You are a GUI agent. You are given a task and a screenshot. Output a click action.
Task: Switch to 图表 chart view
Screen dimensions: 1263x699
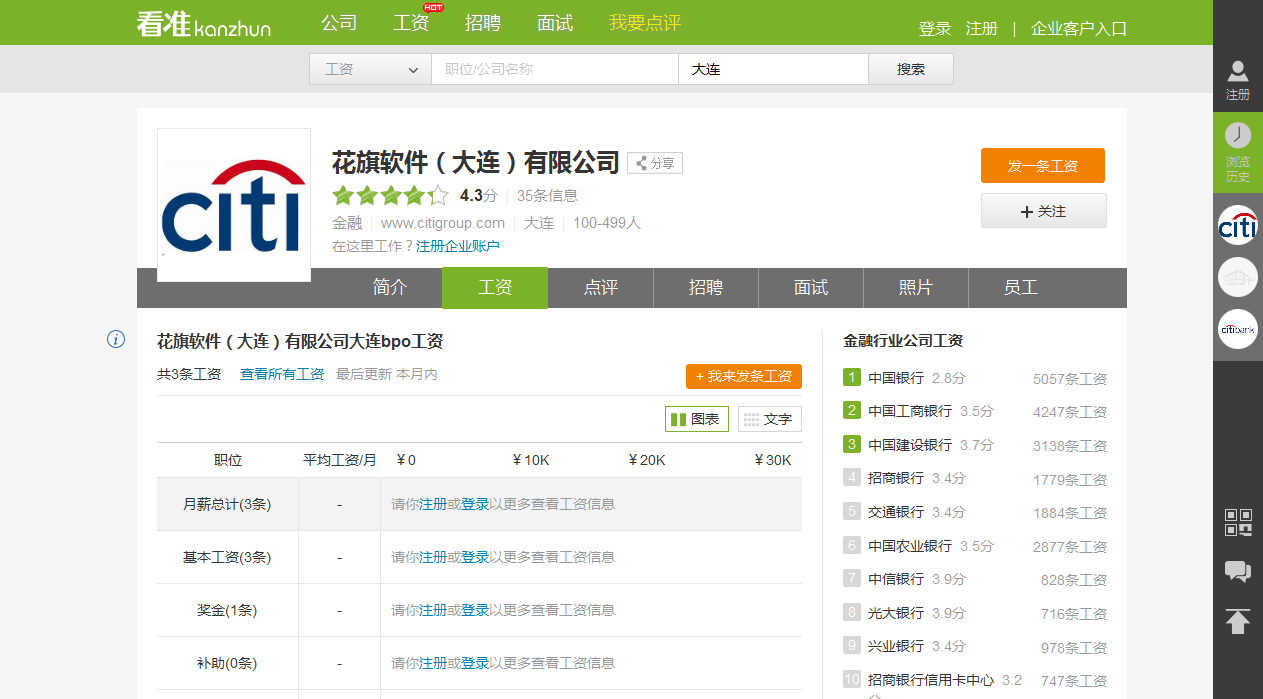[x=697, y=419]
